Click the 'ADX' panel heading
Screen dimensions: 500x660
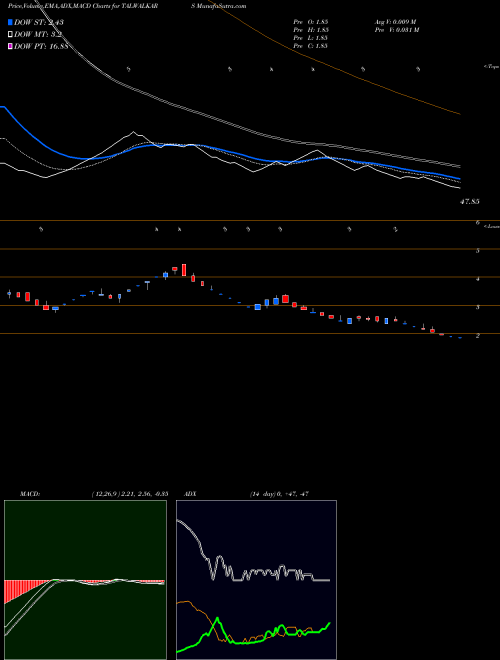[190, 494]
